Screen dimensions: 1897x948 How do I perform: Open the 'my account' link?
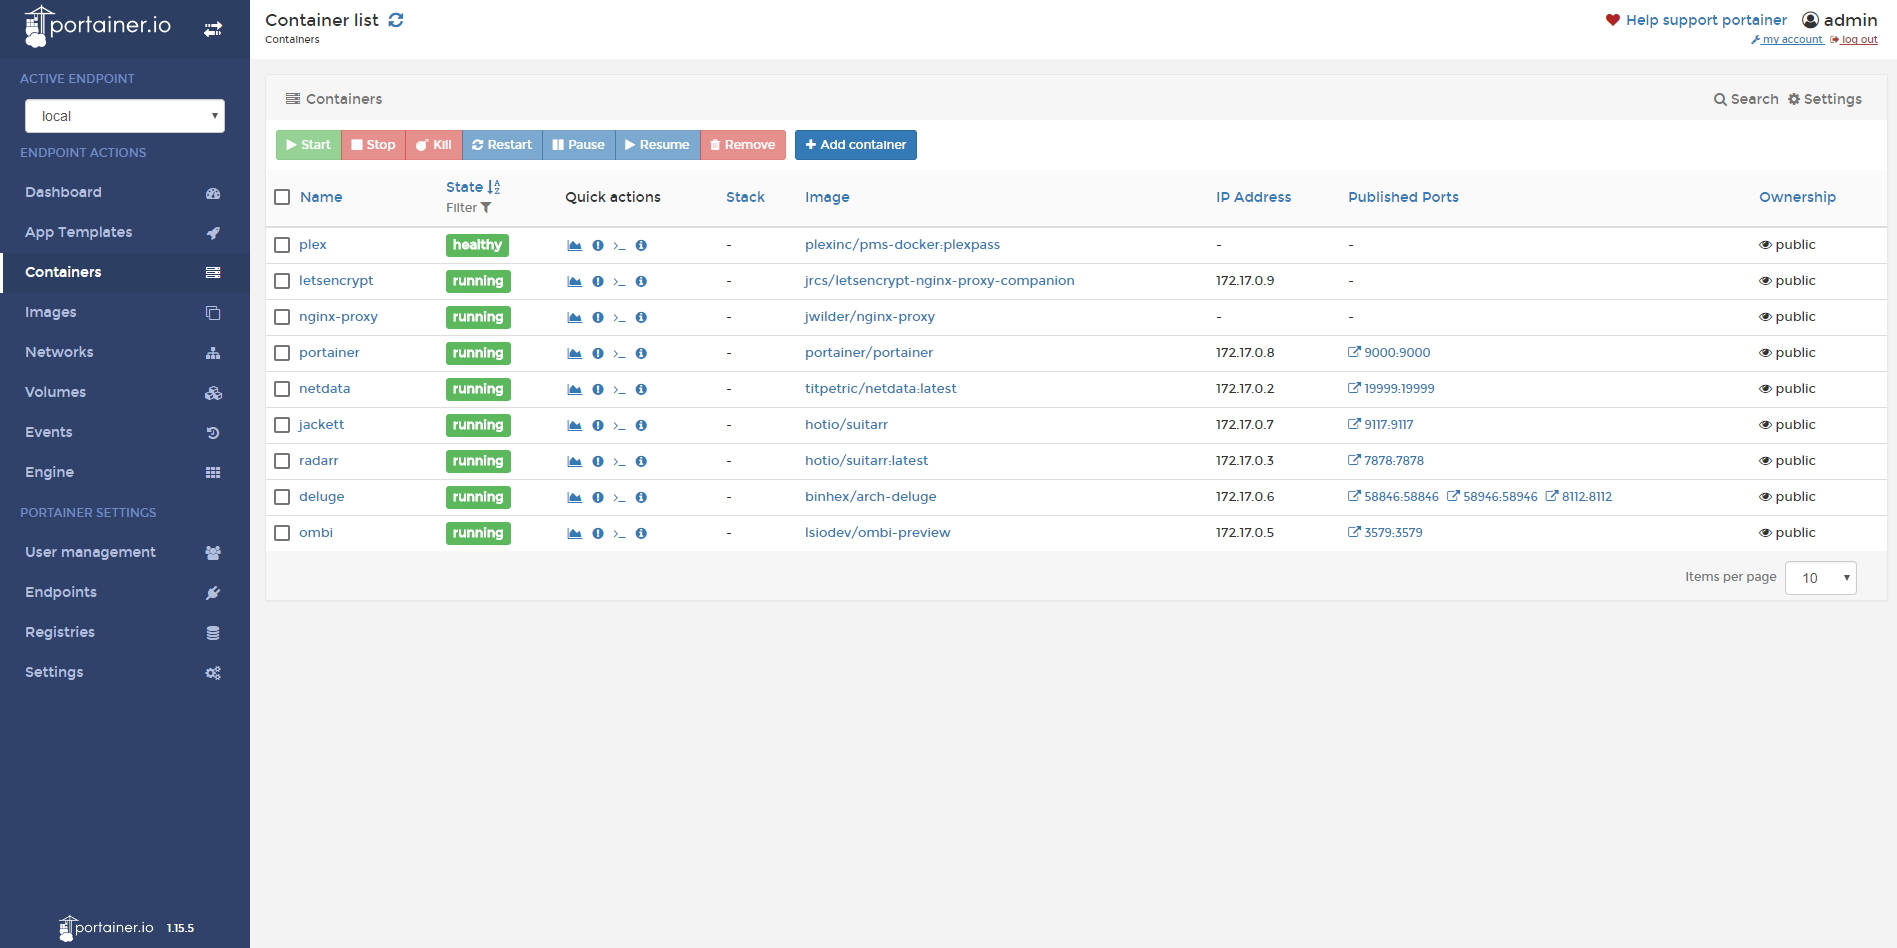point(1787,40)
